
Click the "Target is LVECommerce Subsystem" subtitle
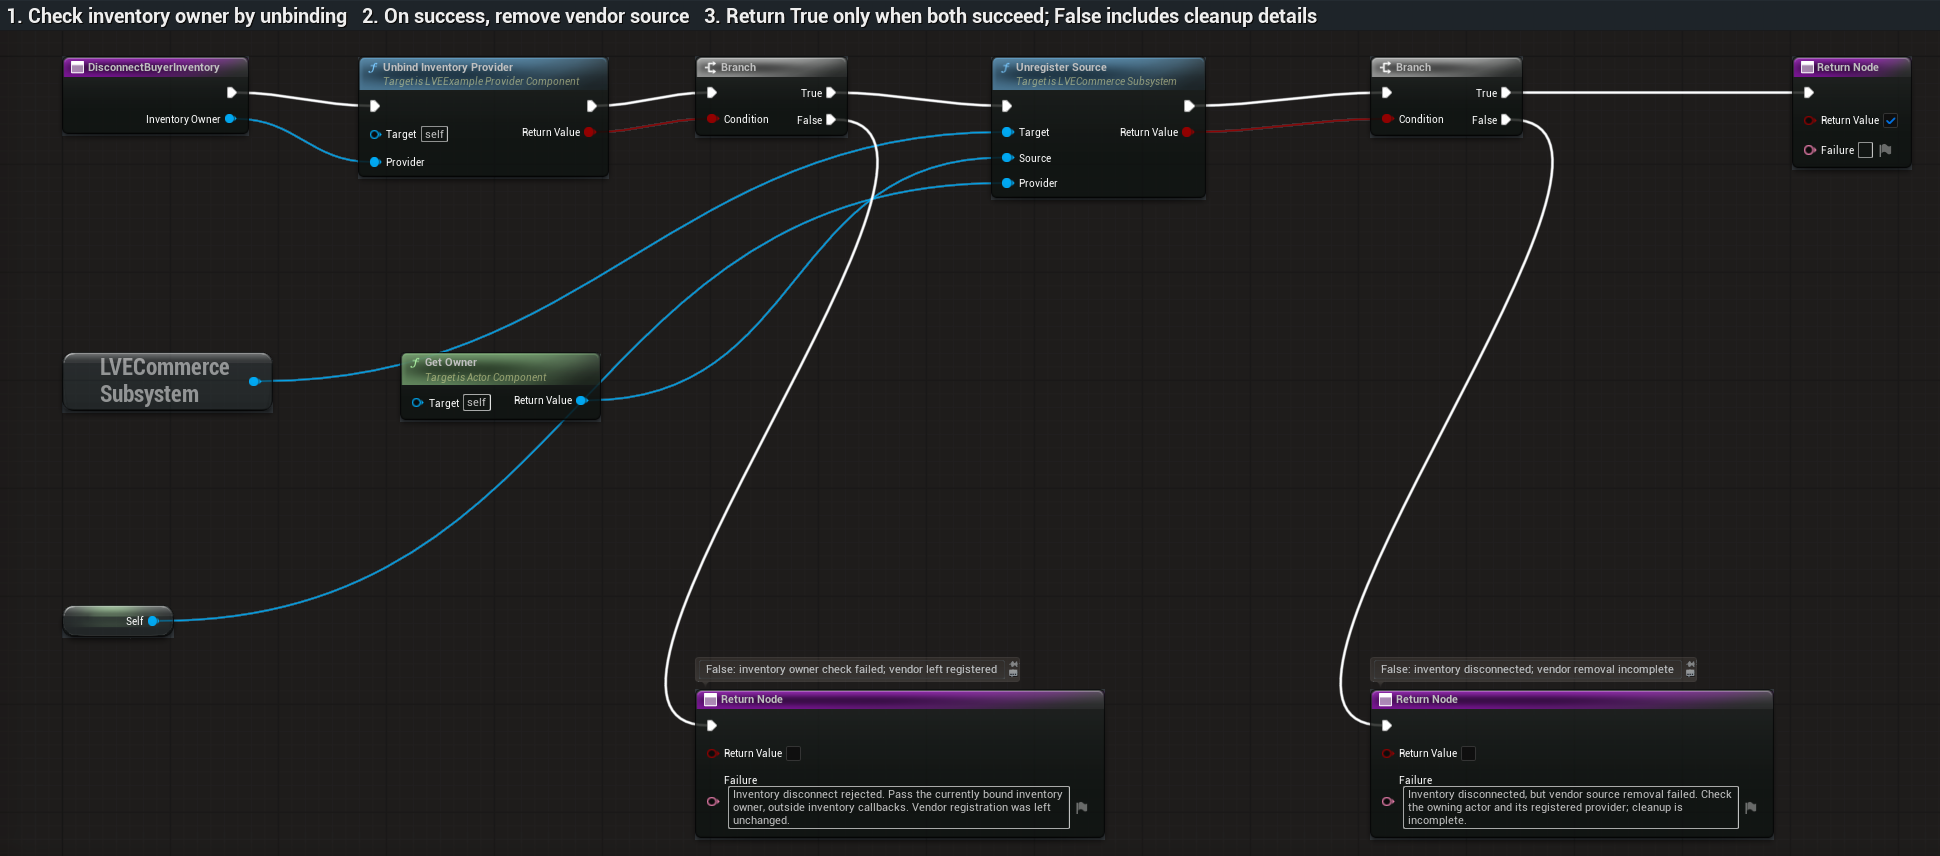[x=1096, y=81]
